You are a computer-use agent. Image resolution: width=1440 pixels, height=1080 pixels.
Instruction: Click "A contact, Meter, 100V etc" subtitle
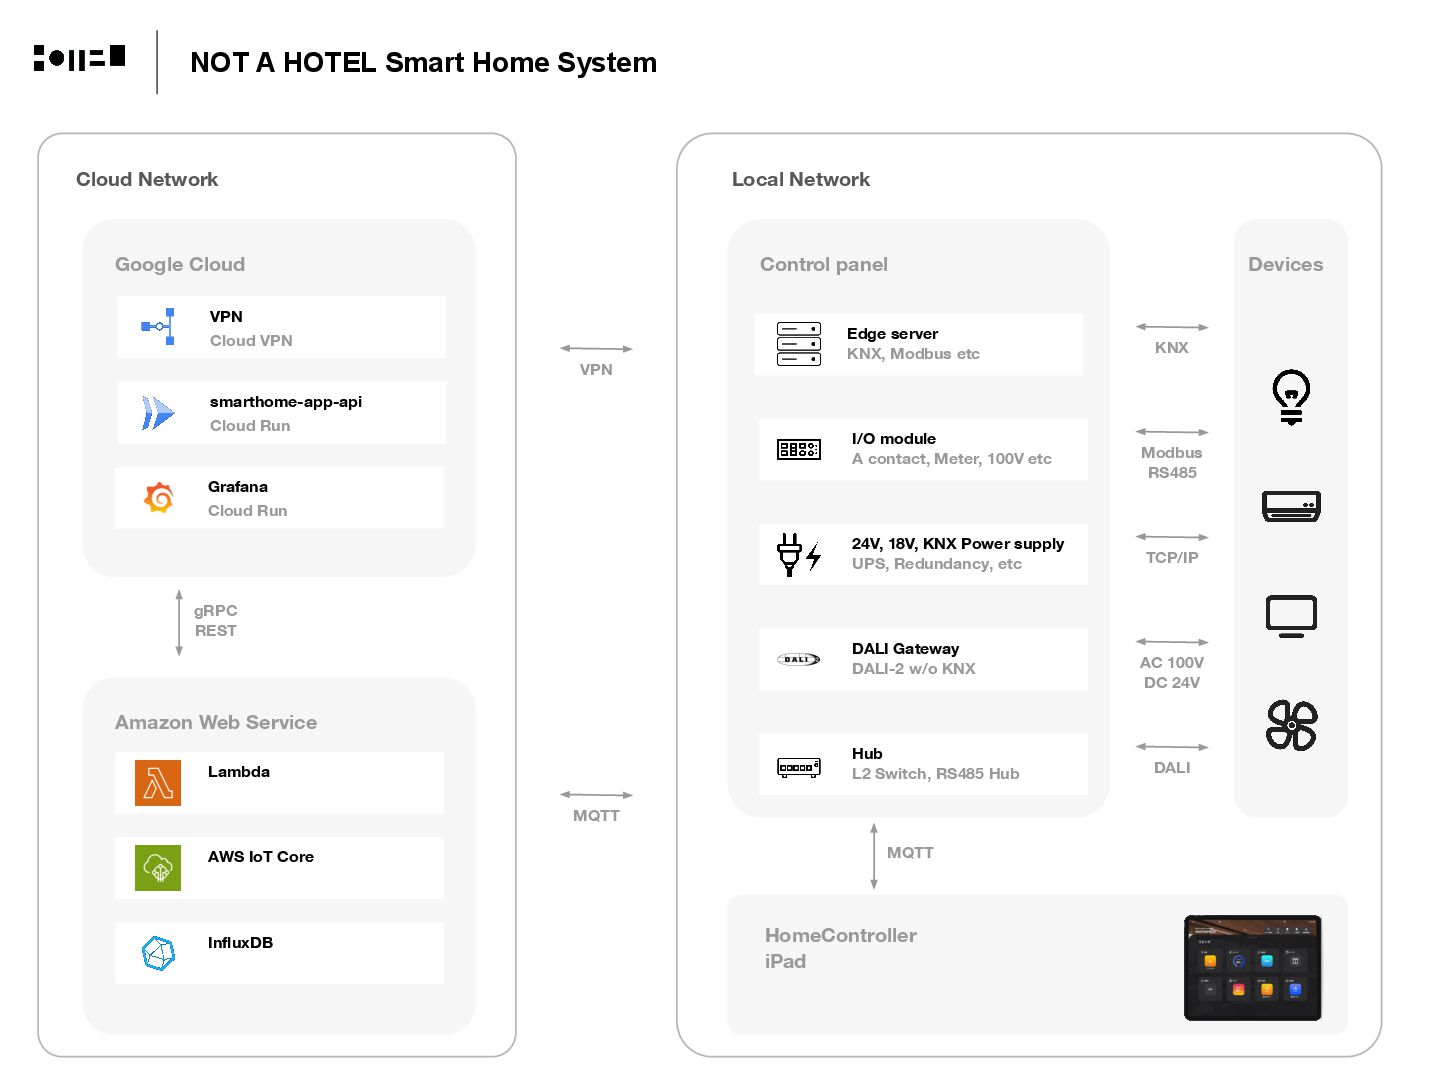click(952, 459)
